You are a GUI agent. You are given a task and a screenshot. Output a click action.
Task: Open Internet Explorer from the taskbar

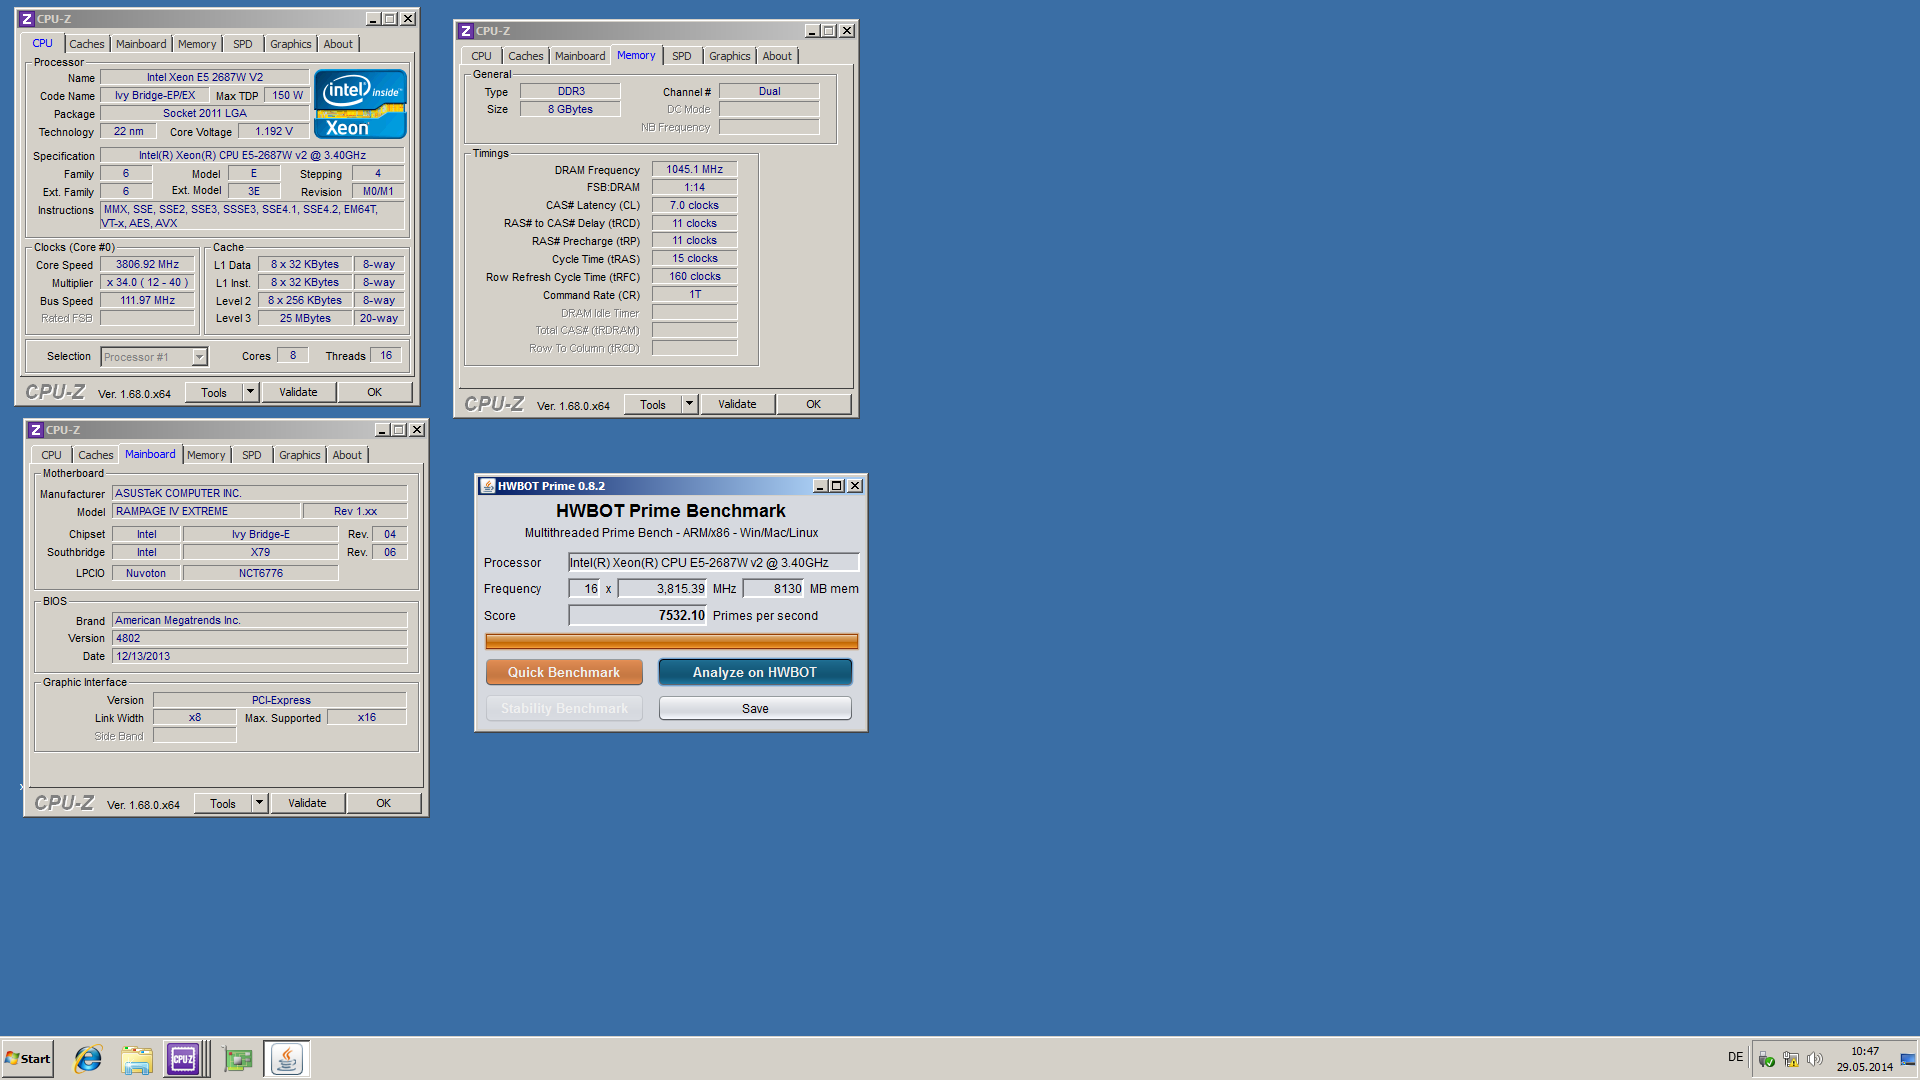pyautogui.click(x=88, y=1059)
